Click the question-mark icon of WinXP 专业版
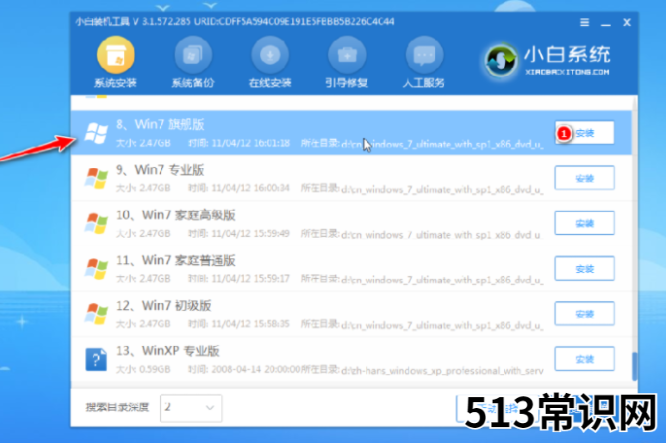Viewport: 666px width, 443px height. 96,359
